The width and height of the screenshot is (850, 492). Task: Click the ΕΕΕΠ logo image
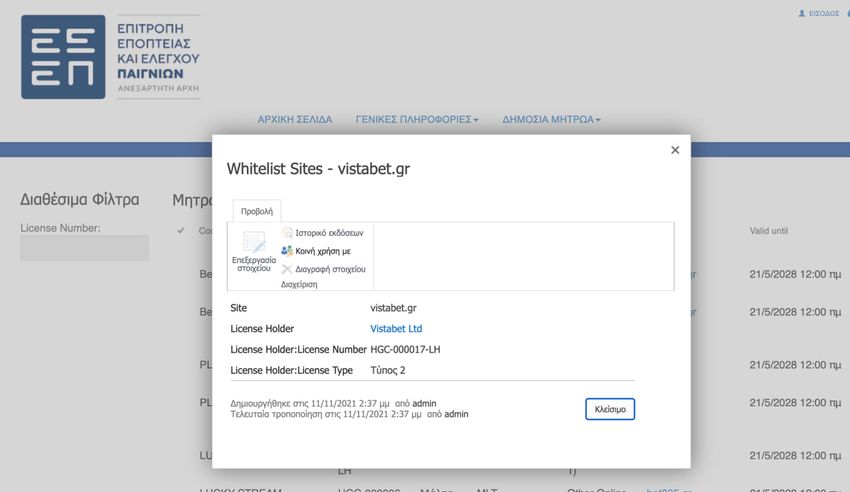pyautogui.click(x=63, y=57)
